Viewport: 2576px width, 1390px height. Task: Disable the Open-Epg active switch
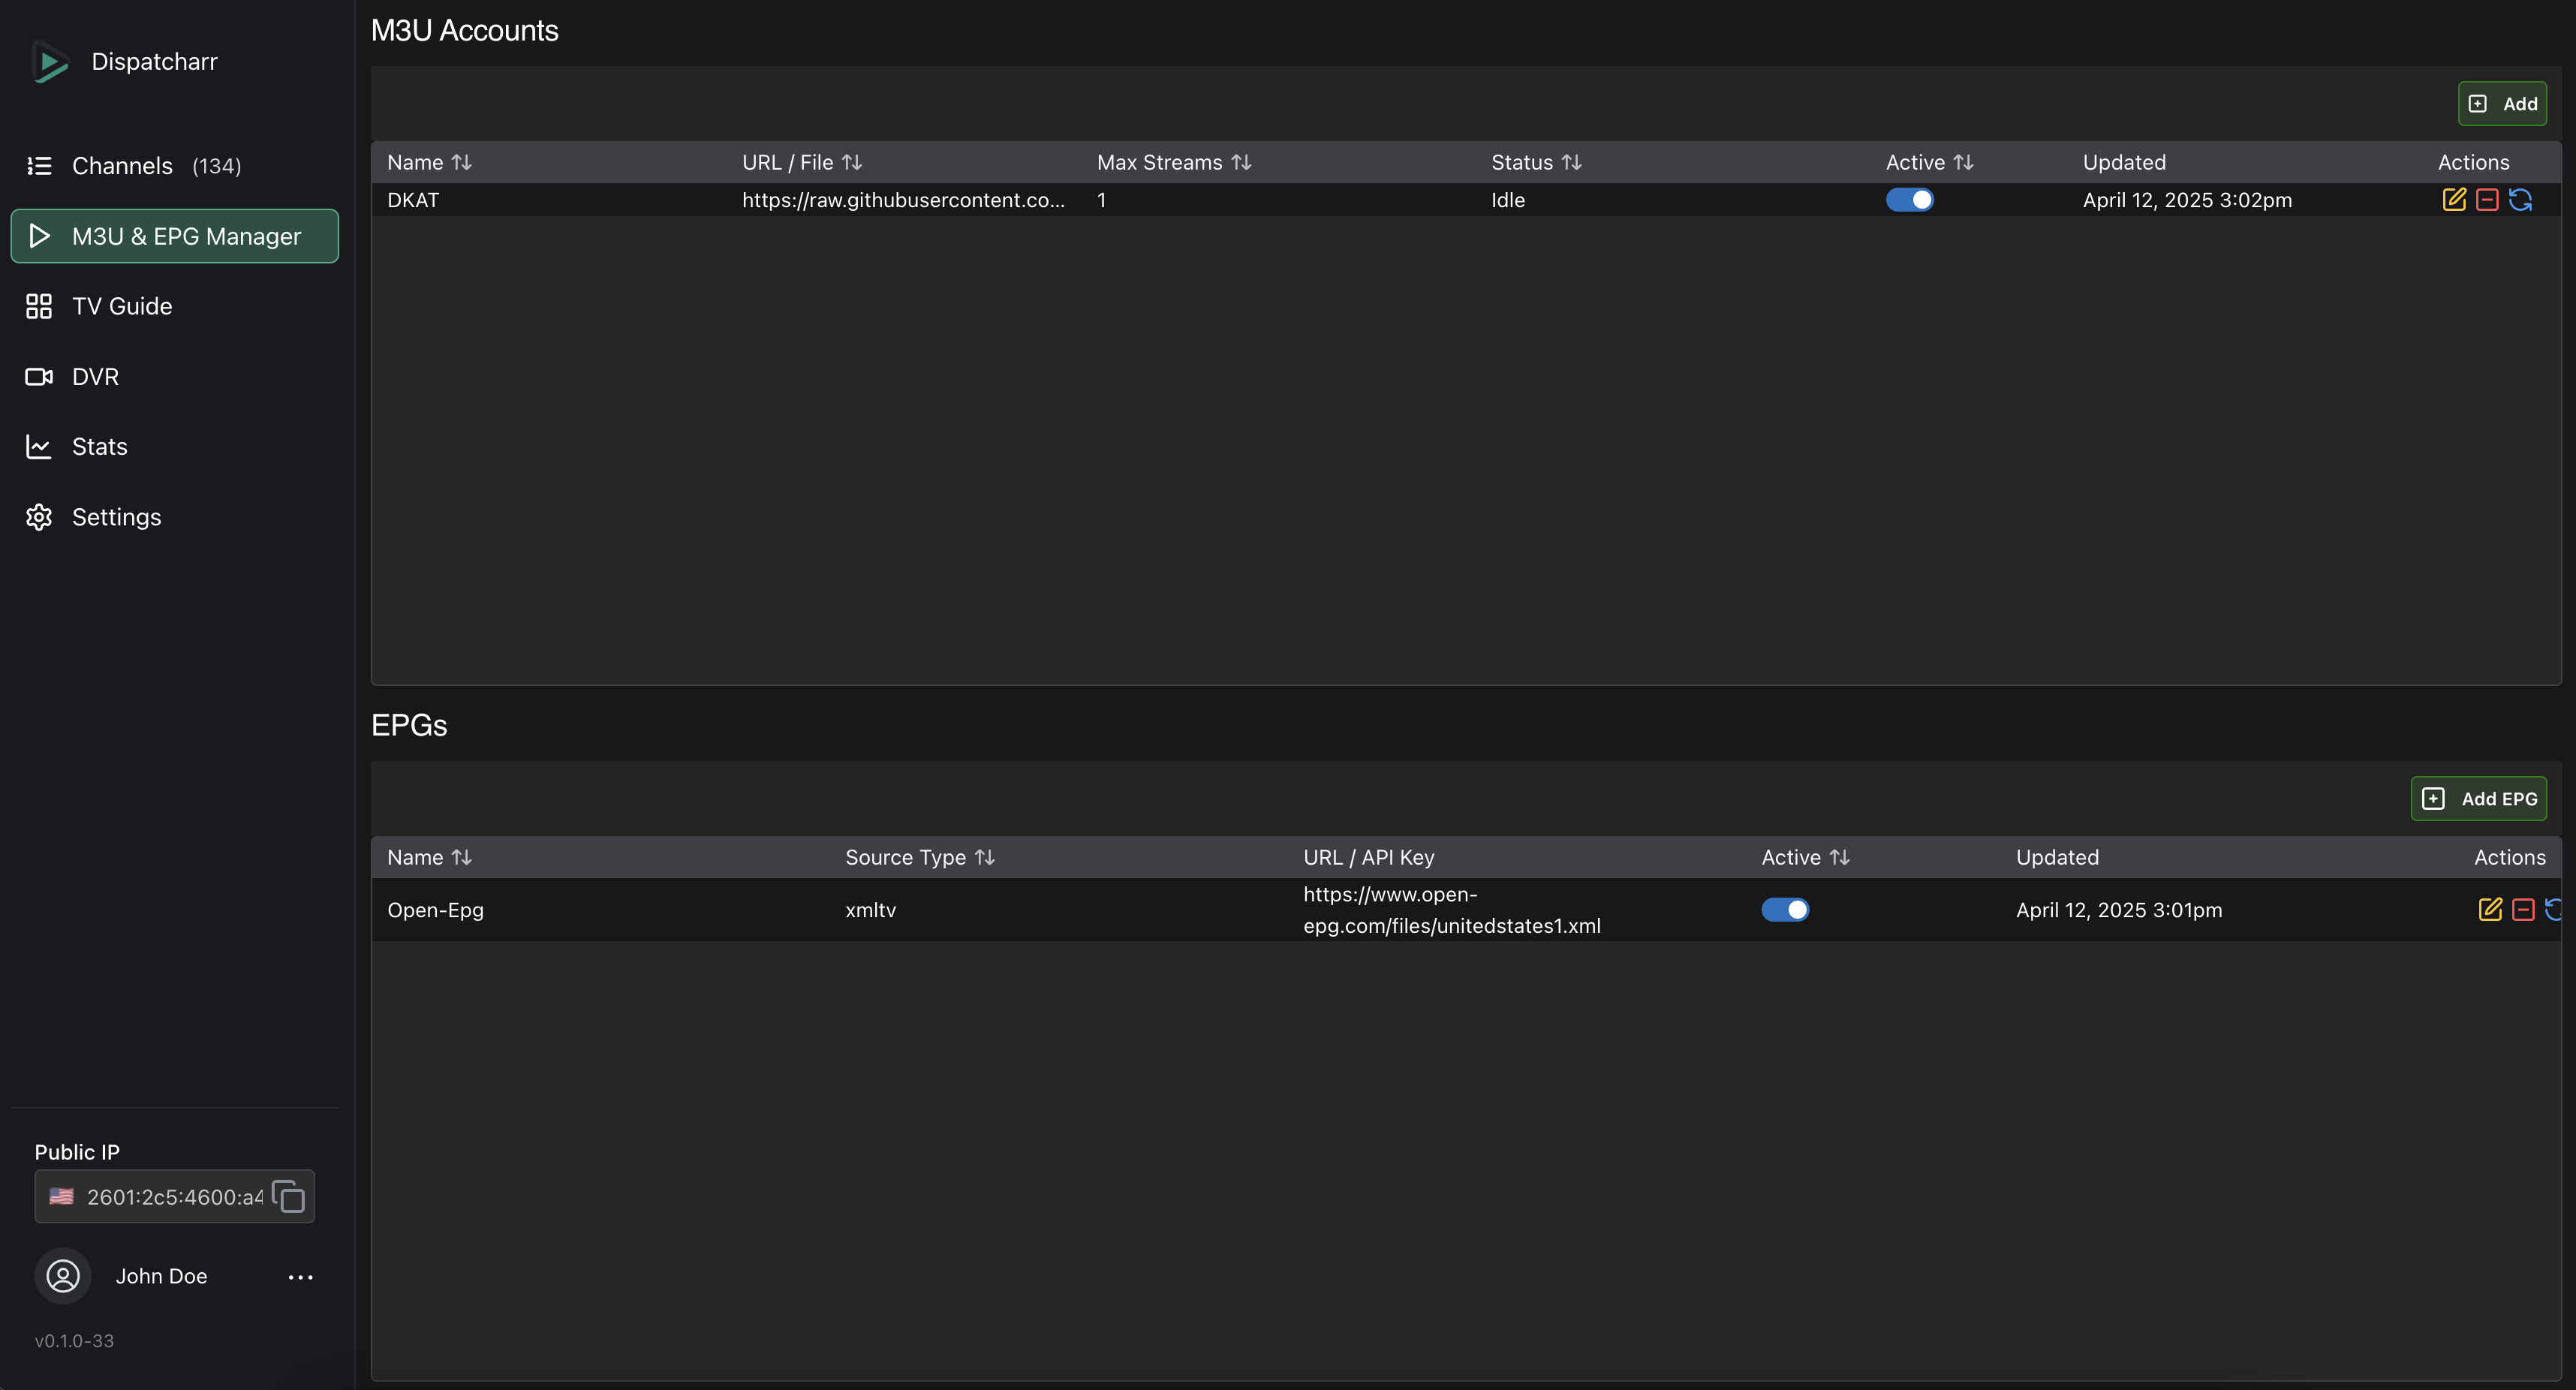coord(1785,909)
